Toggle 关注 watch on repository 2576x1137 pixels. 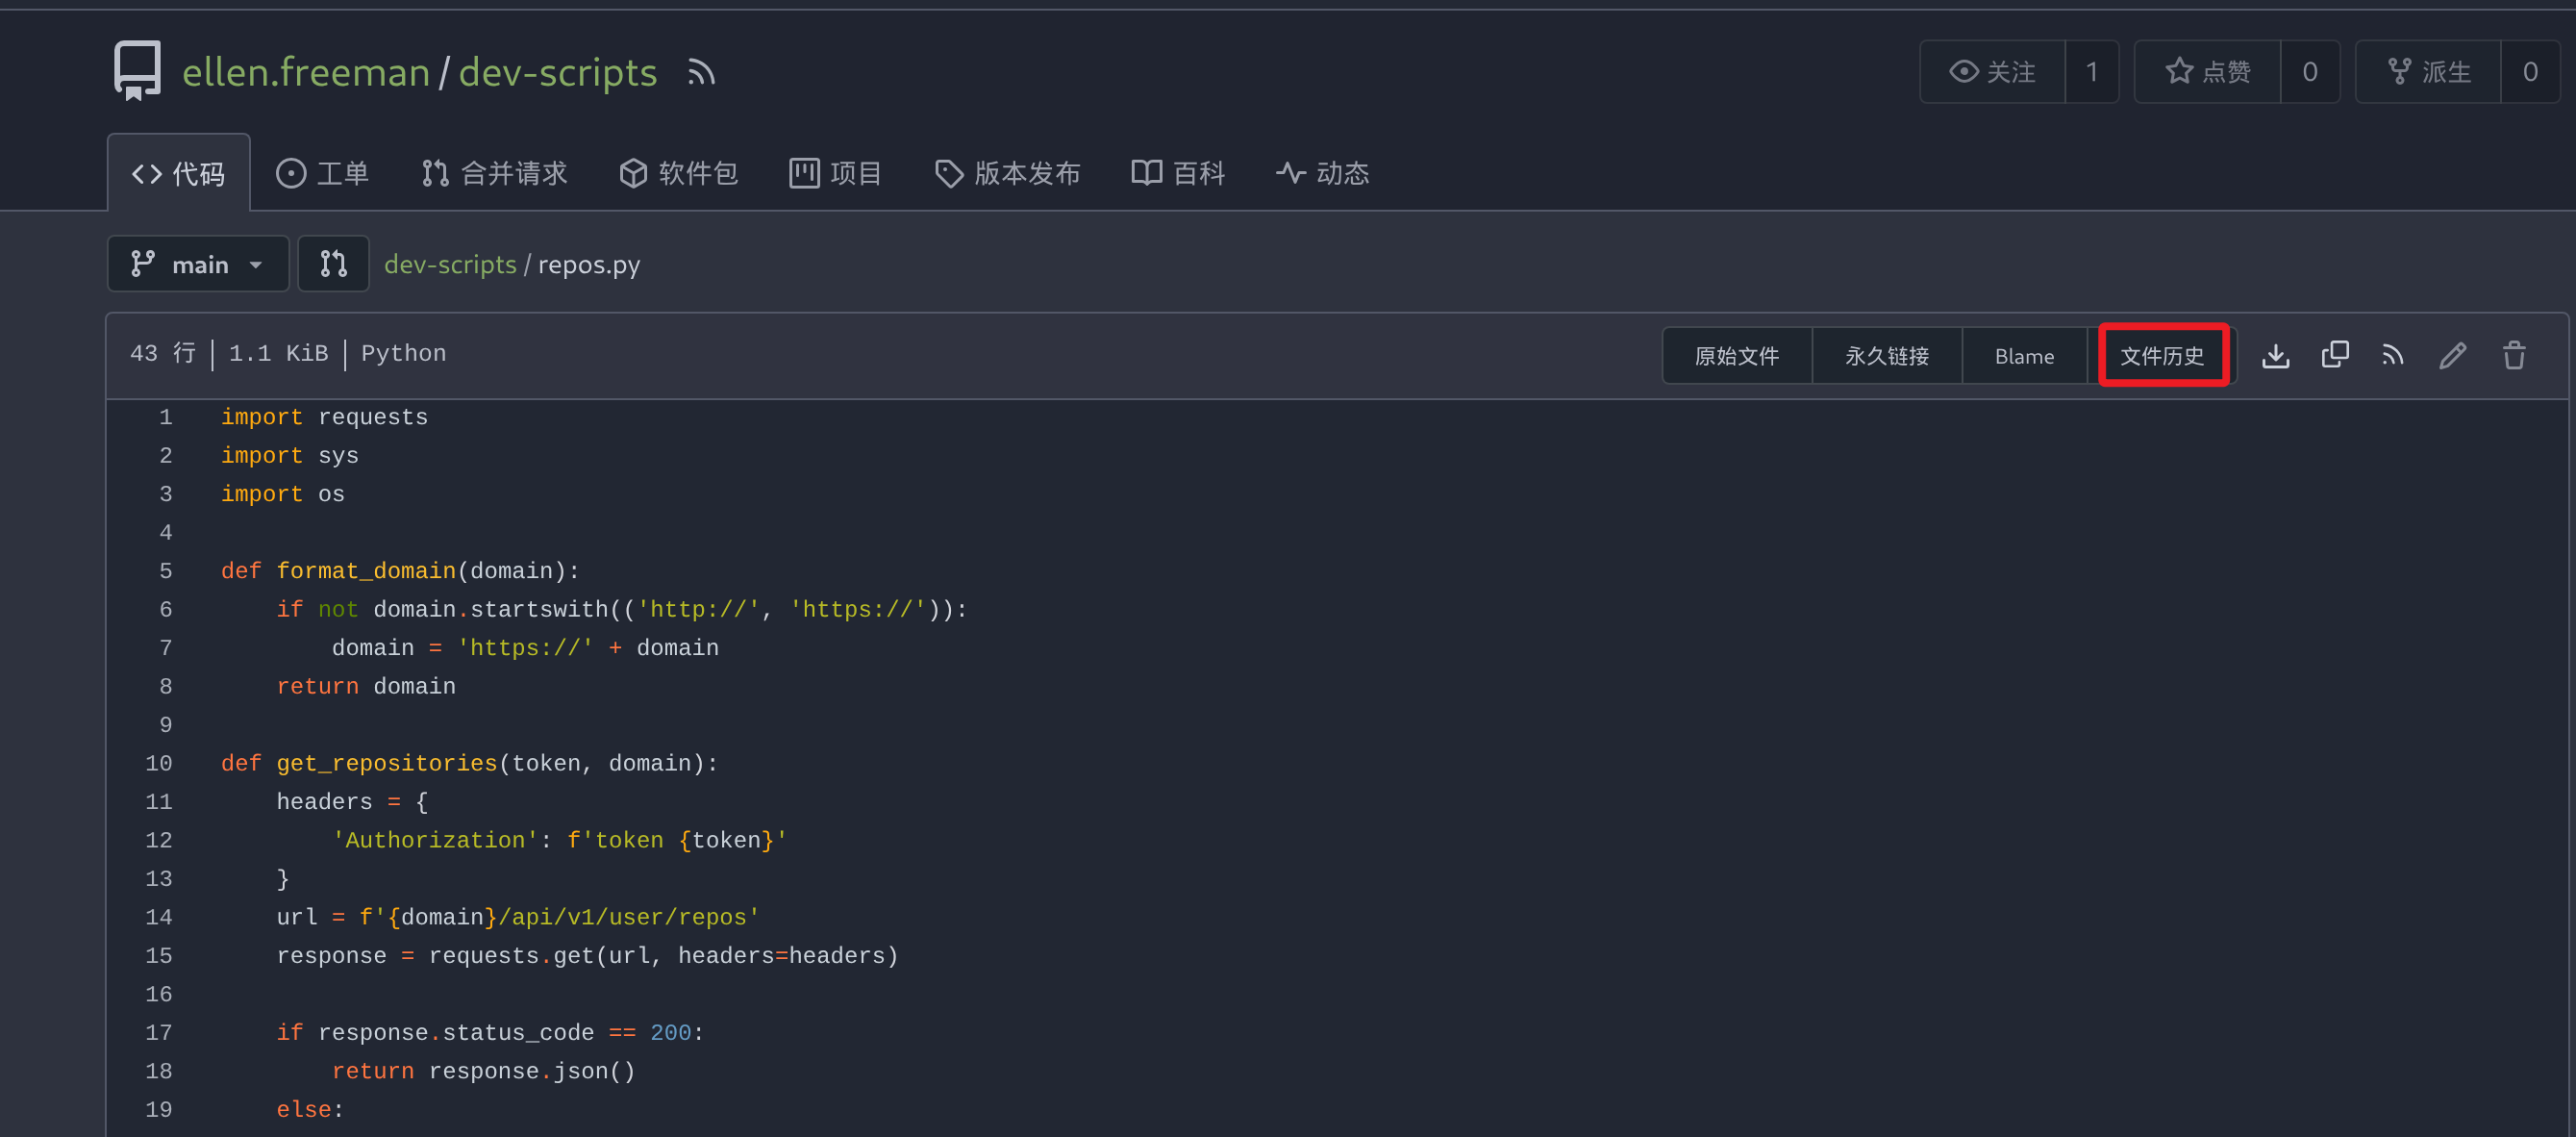(x=1992, y=72)
